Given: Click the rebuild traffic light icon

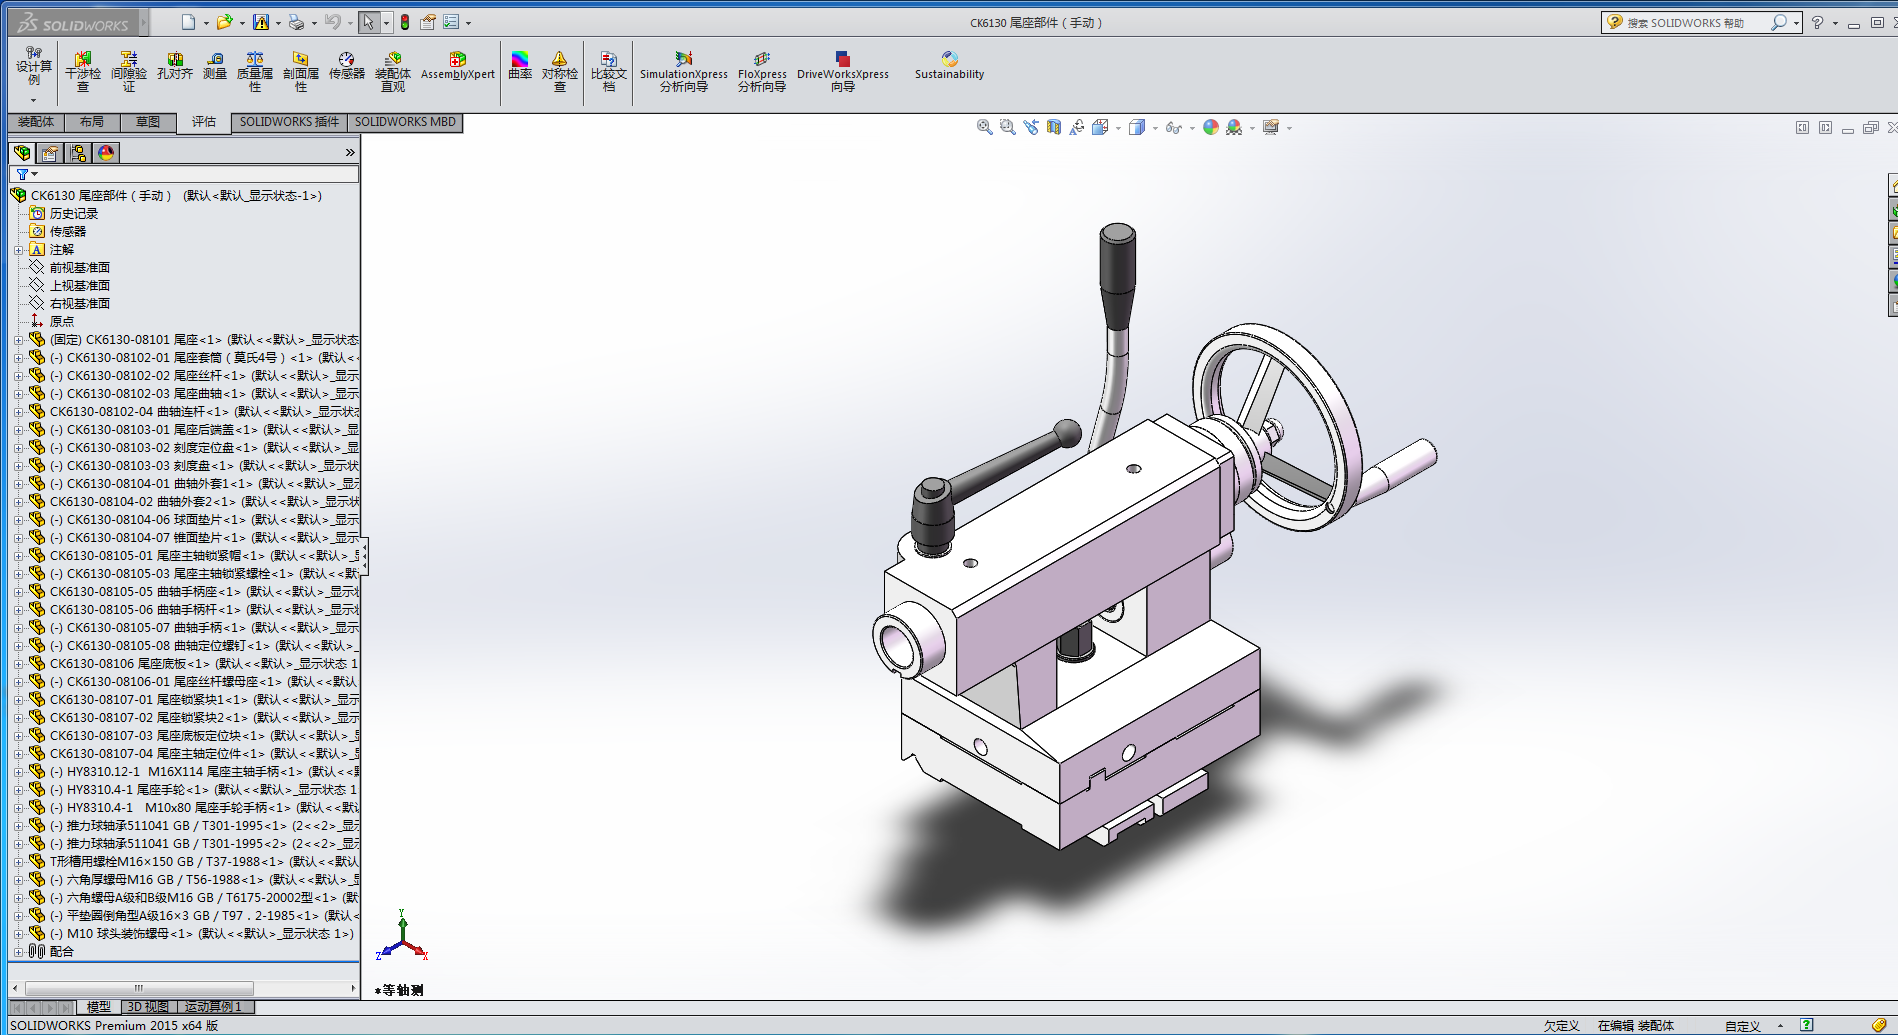Looking at the screenshot, I should [405, 22].
